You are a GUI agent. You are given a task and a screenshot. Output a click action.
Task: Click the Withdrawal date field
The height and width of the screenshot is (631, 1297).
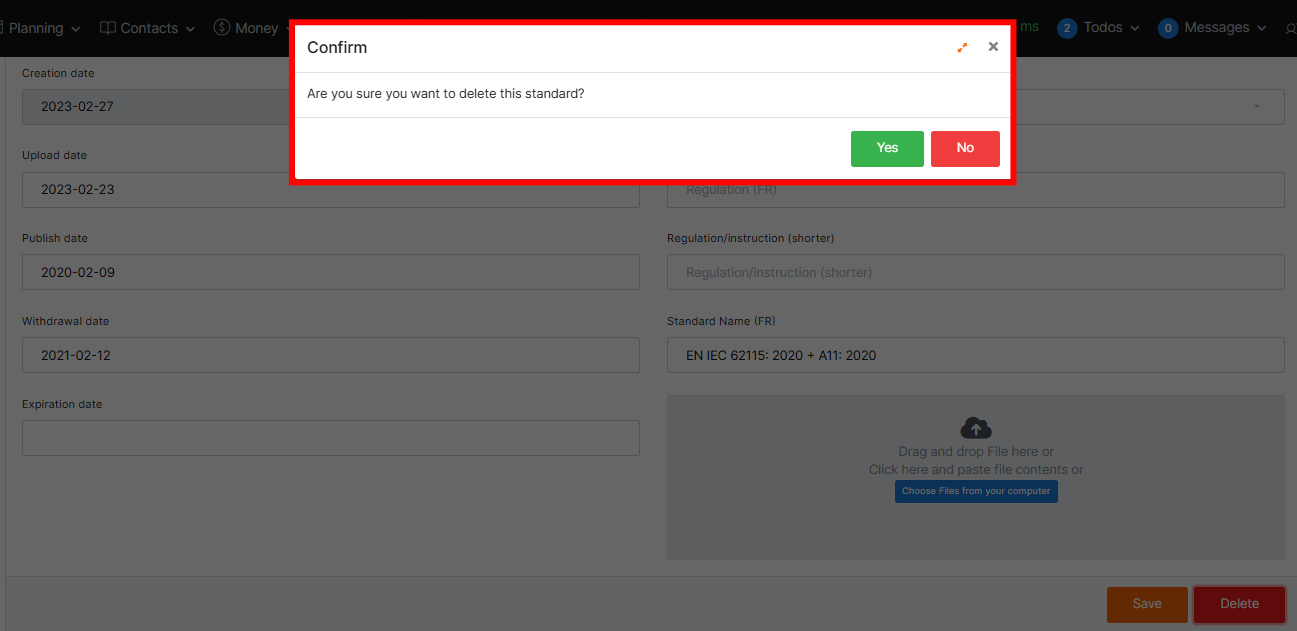tap(330, 355)
